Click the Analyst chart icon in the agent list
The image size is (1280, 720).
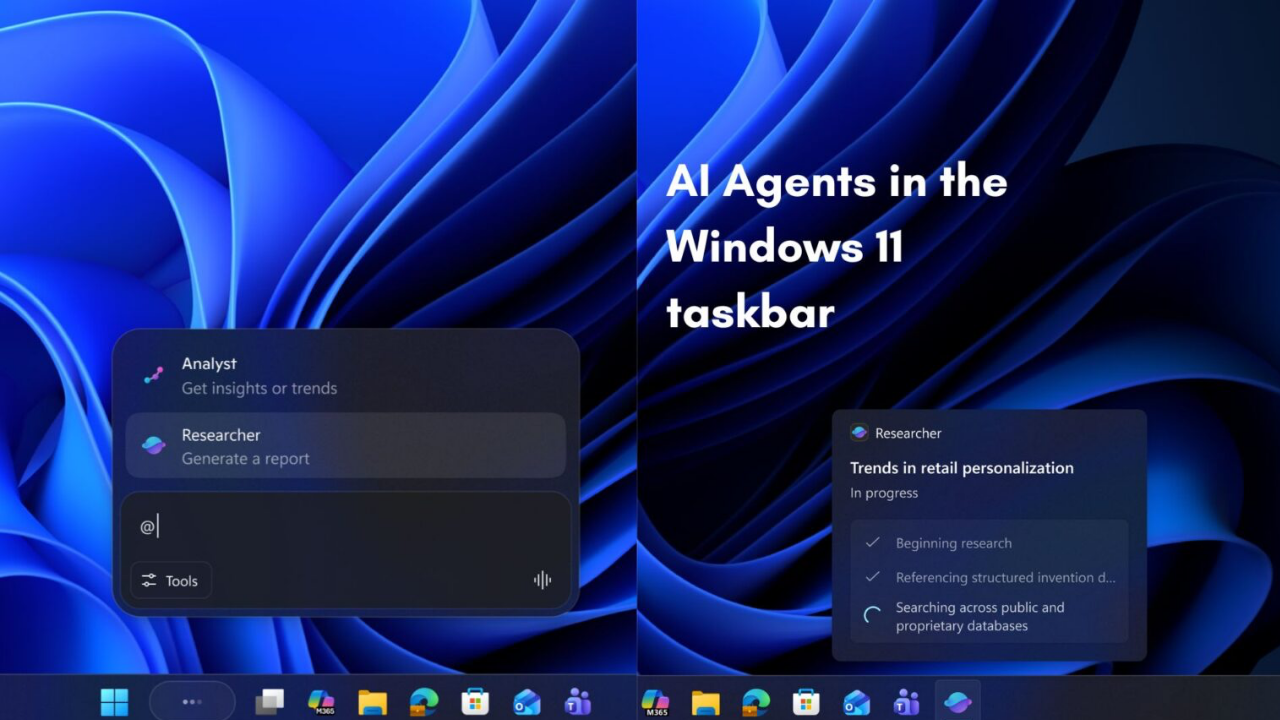(153, 376)
